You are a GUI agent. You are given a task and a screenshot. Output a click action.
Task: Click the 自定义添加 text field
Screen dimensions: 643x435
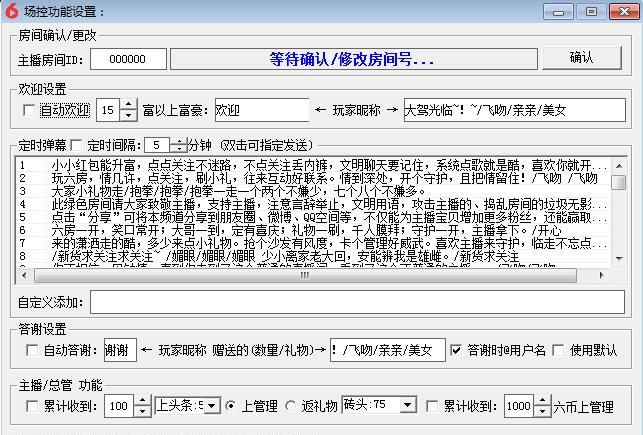click(357, 302)
